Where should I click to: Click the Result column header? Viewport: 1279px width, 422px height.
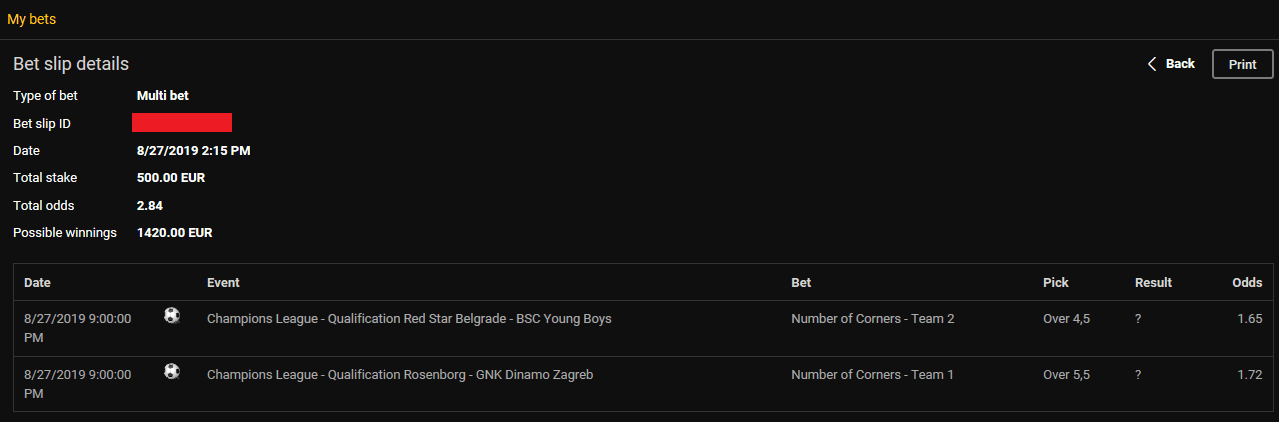[x=1153, y=283]
